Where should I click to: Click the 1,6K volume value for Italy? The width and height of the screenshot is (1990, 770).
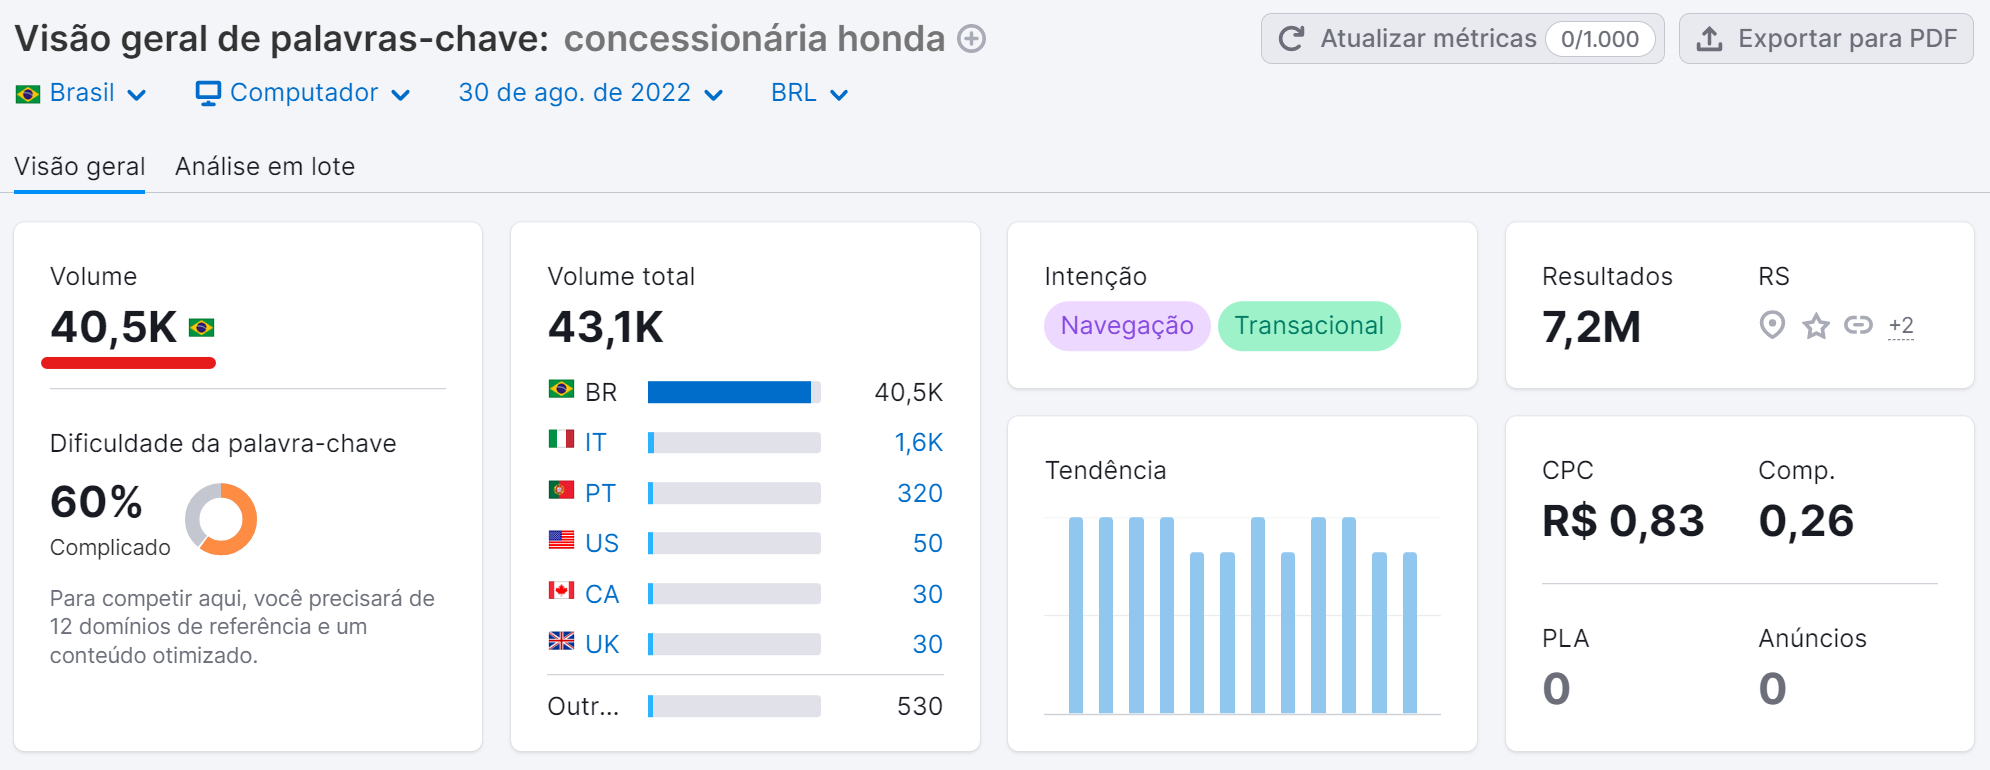(918, 442)
